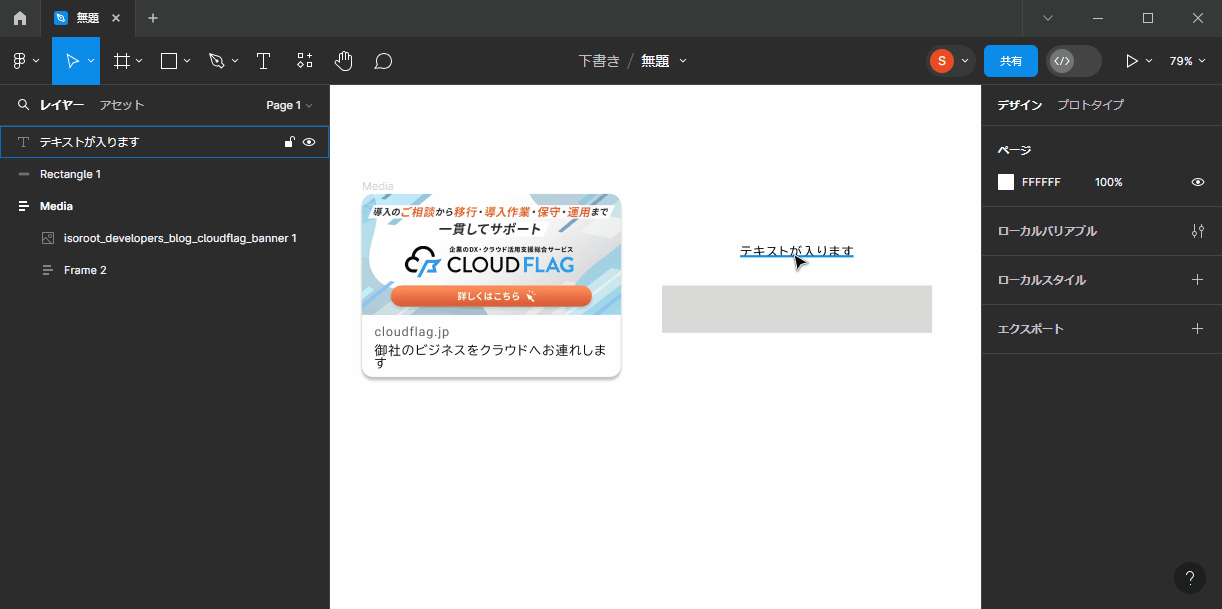
Task: Open the shape tools dropdown arrow
Action: click(187, 61)
